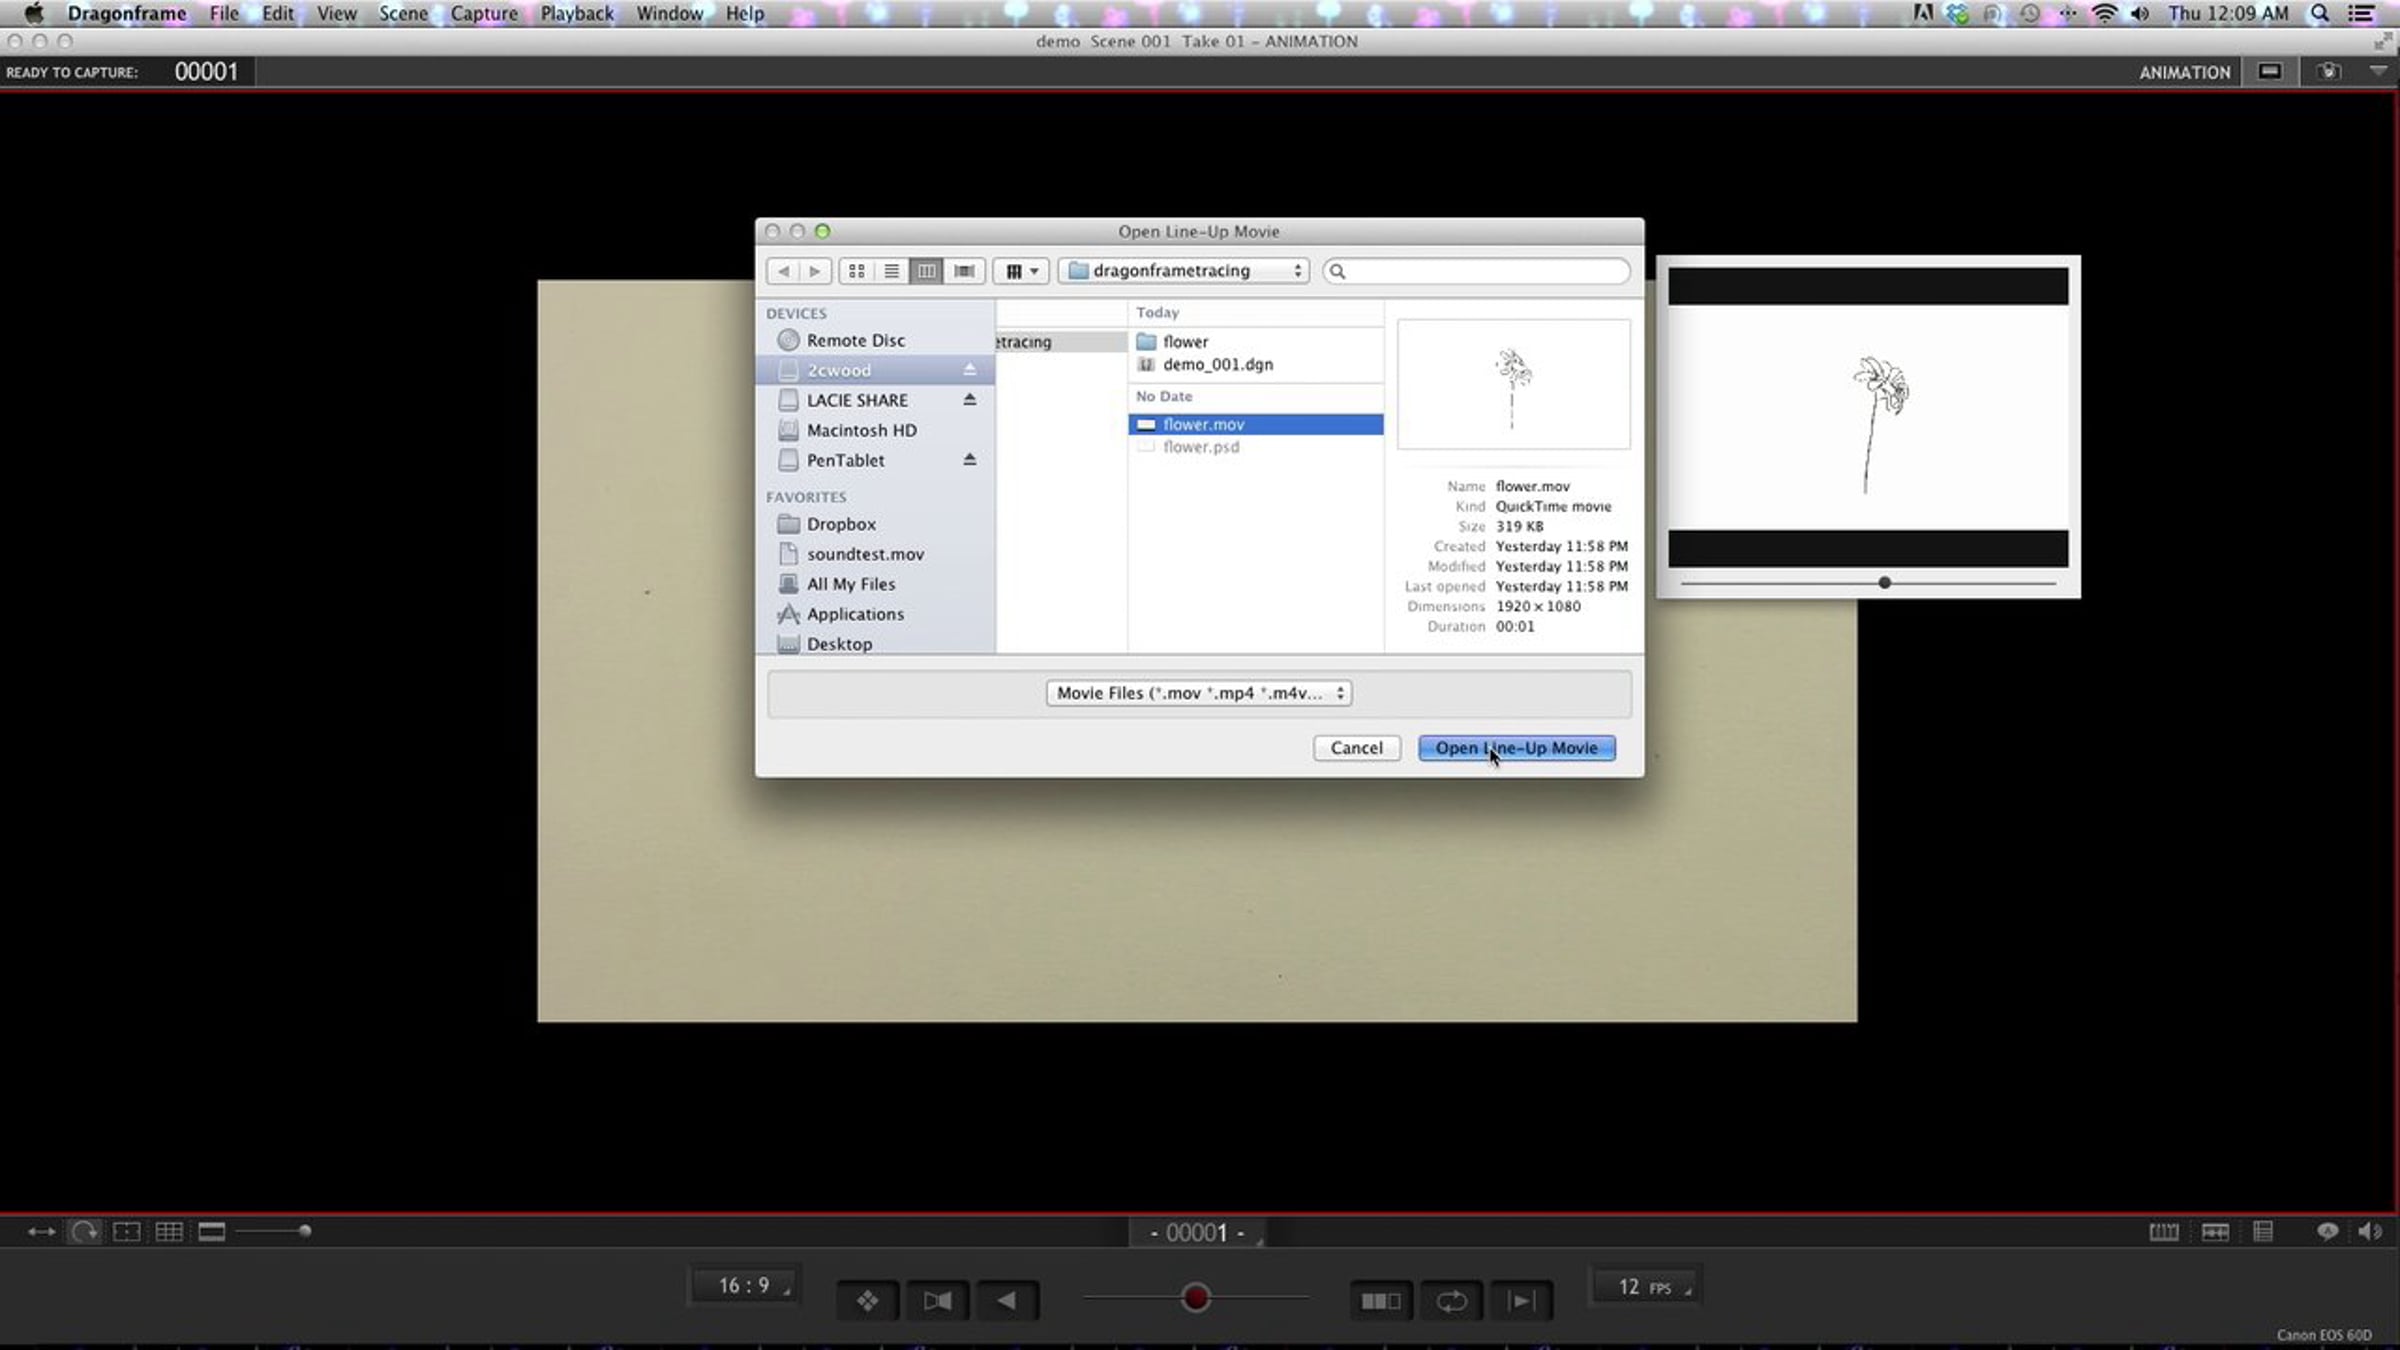Click the play backward arrow button
Viewport: 2400px width, 1350px height.
[x=1007, y=1301]
